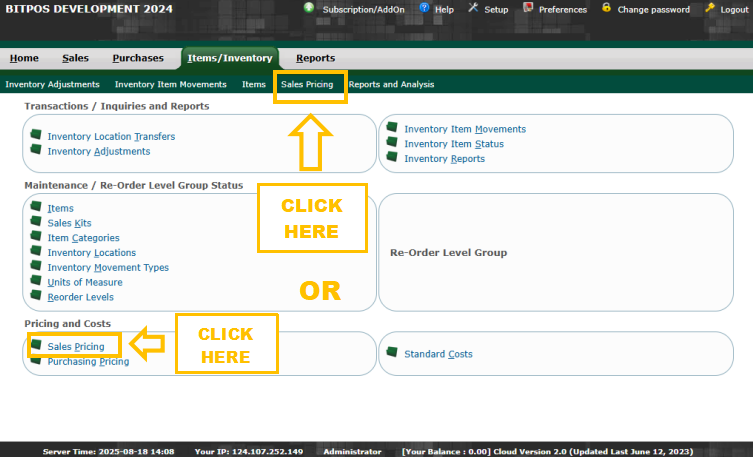This screenshot has height=457, width=753.
Task: Click the '[Your Balance : 0.00]' status text
Action: 446,452
